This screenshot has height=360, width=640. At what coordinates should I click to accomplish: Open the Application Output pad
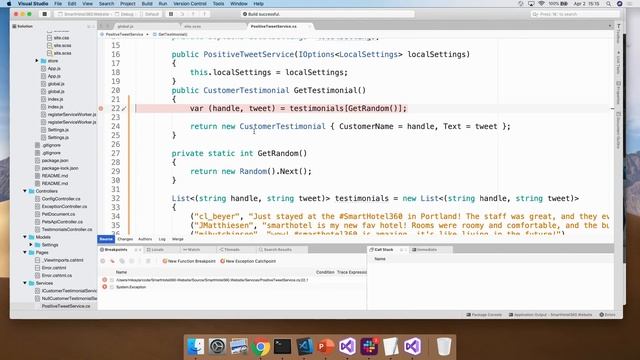click(550, 315)
